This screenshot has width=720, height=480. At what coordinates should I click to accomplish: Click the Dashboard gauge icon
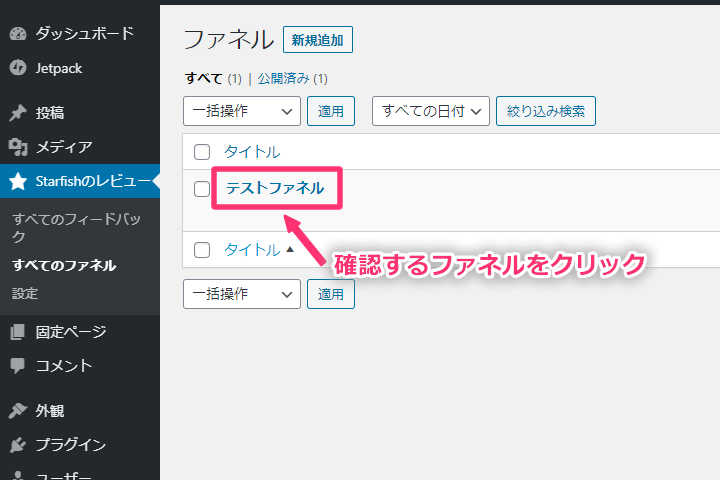[18, 34]
